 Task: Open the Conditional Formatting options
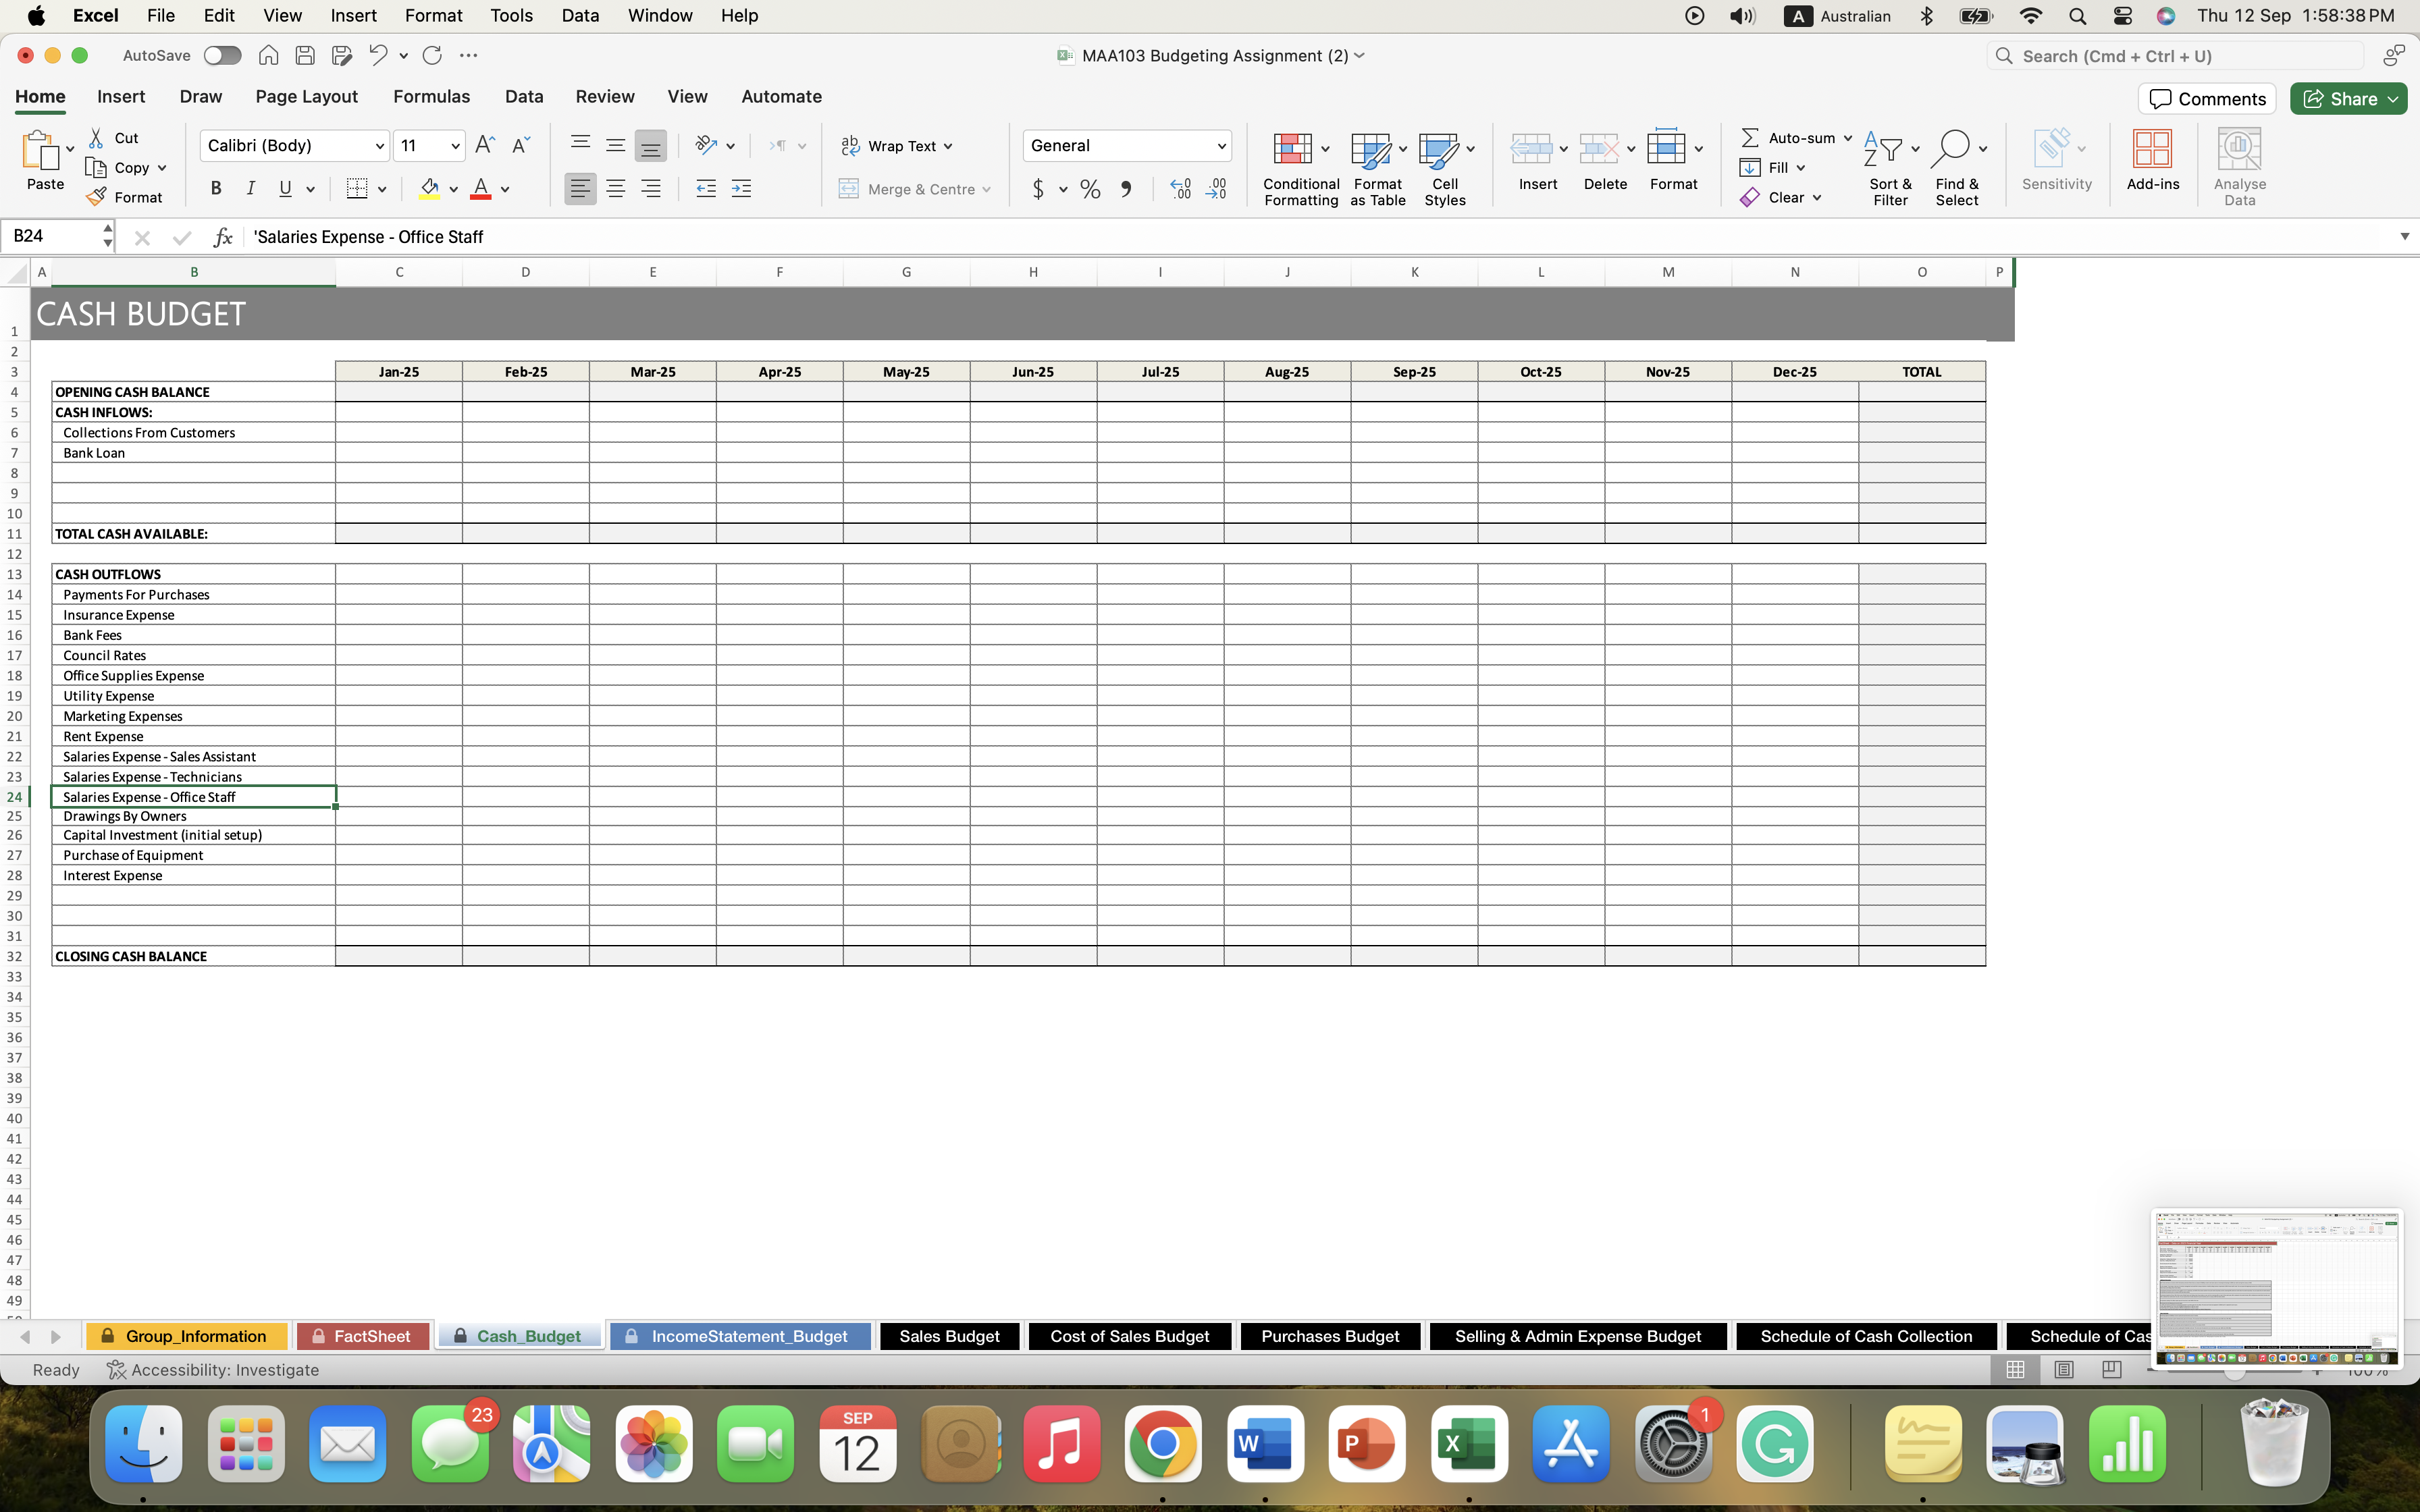pos(1299,165)
